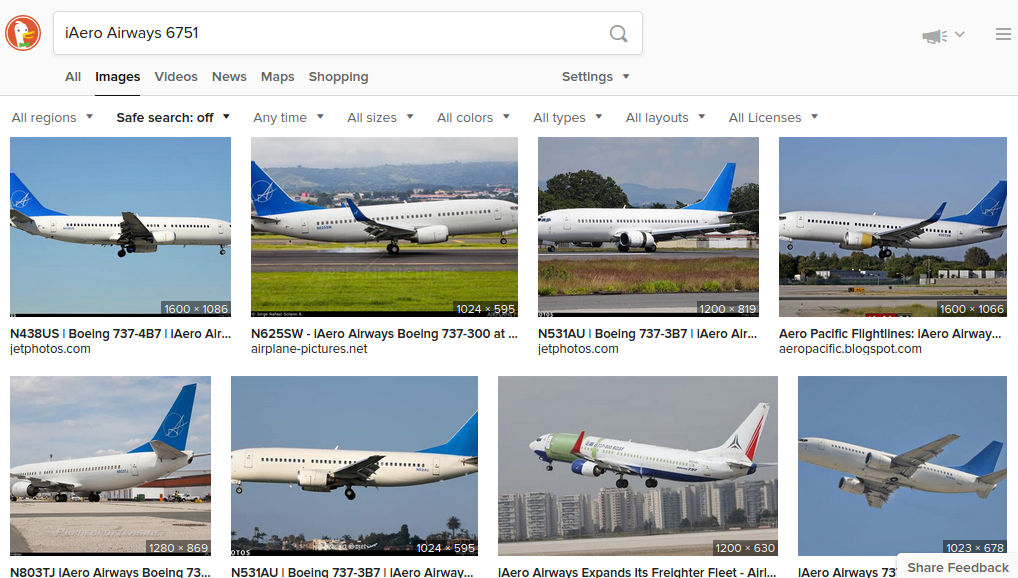Select the Images tab
The height and width of the screenshot is (578, 1018).
[x=118, y=77]
